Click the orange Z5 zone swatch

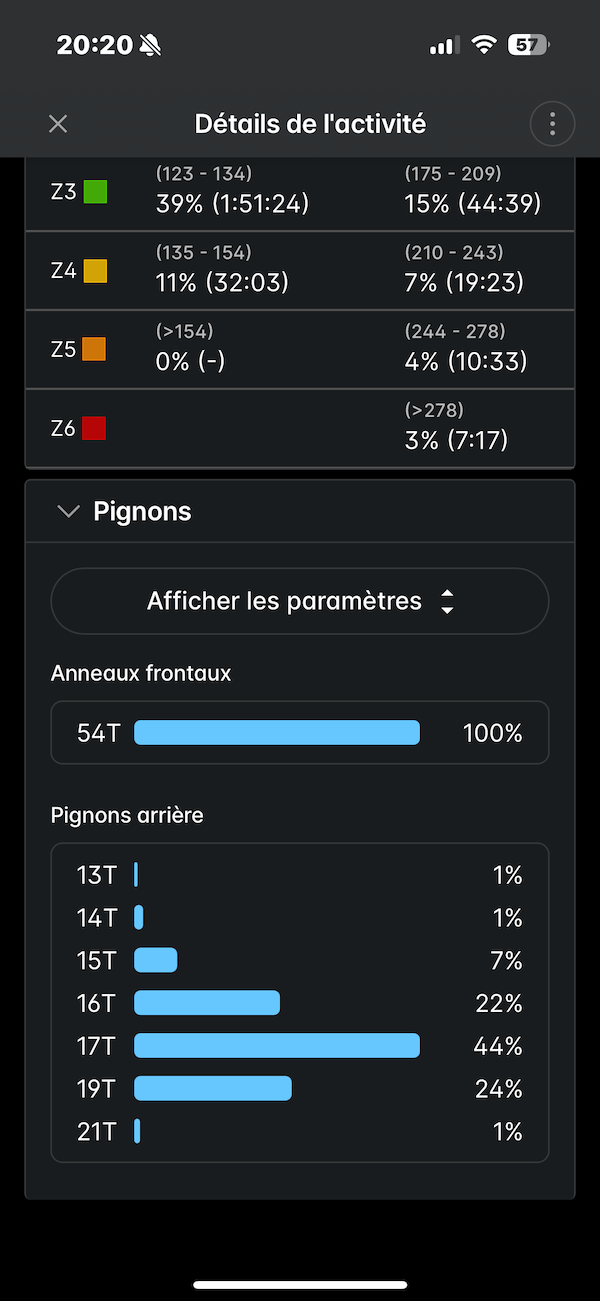[x=94, y=349]
